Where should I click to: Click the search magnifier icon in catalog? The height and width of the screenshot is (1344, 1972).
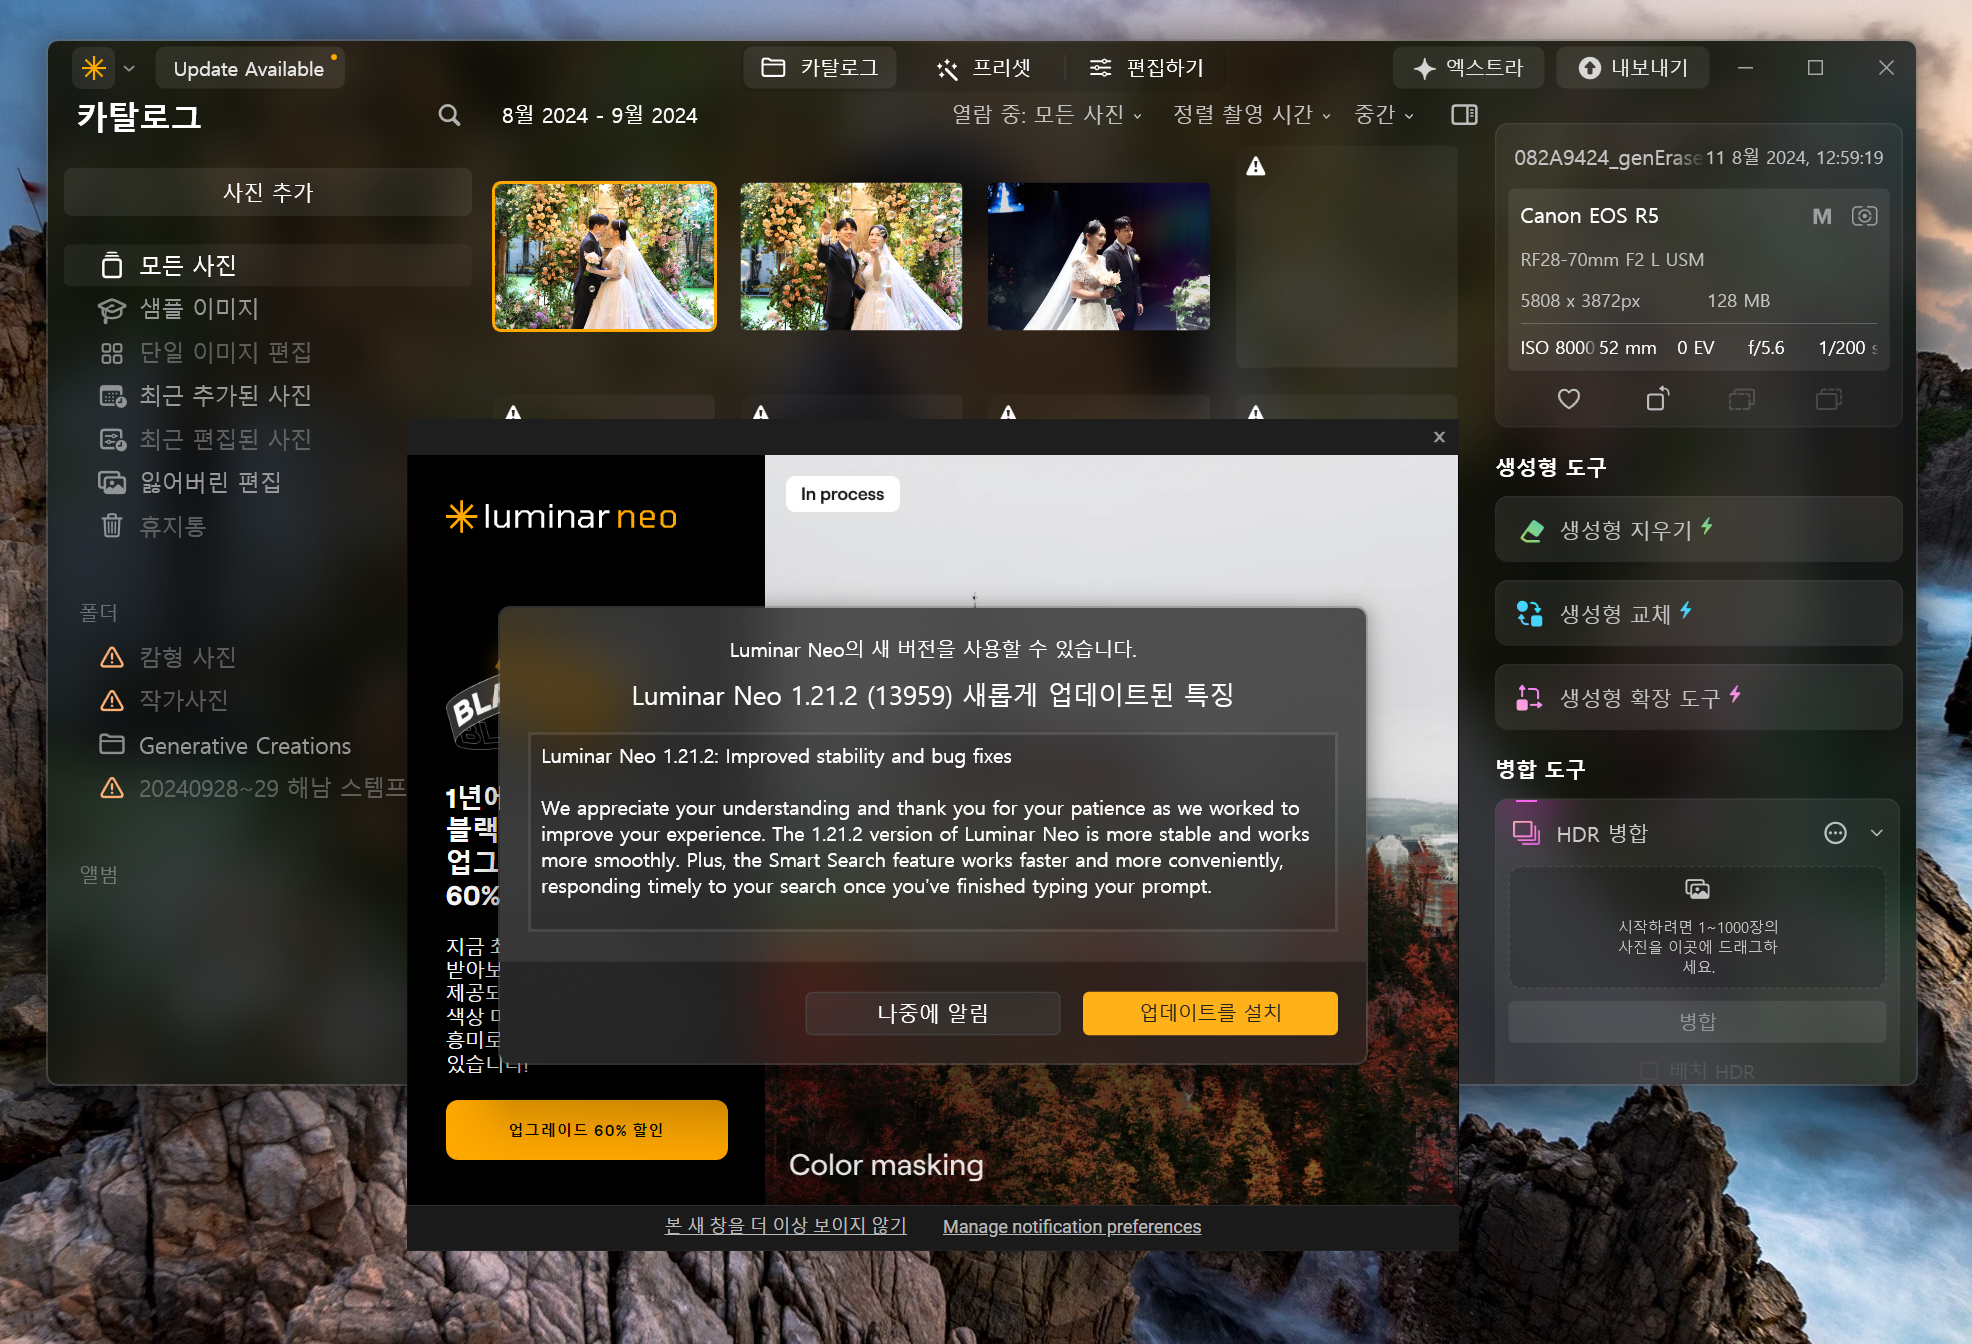point(449,116)
